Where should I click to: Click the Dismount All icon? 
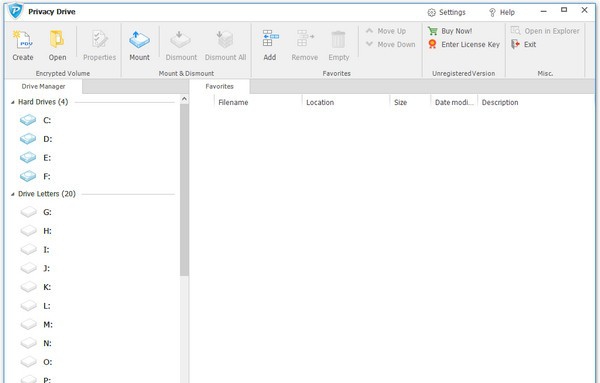click(225, 46)
